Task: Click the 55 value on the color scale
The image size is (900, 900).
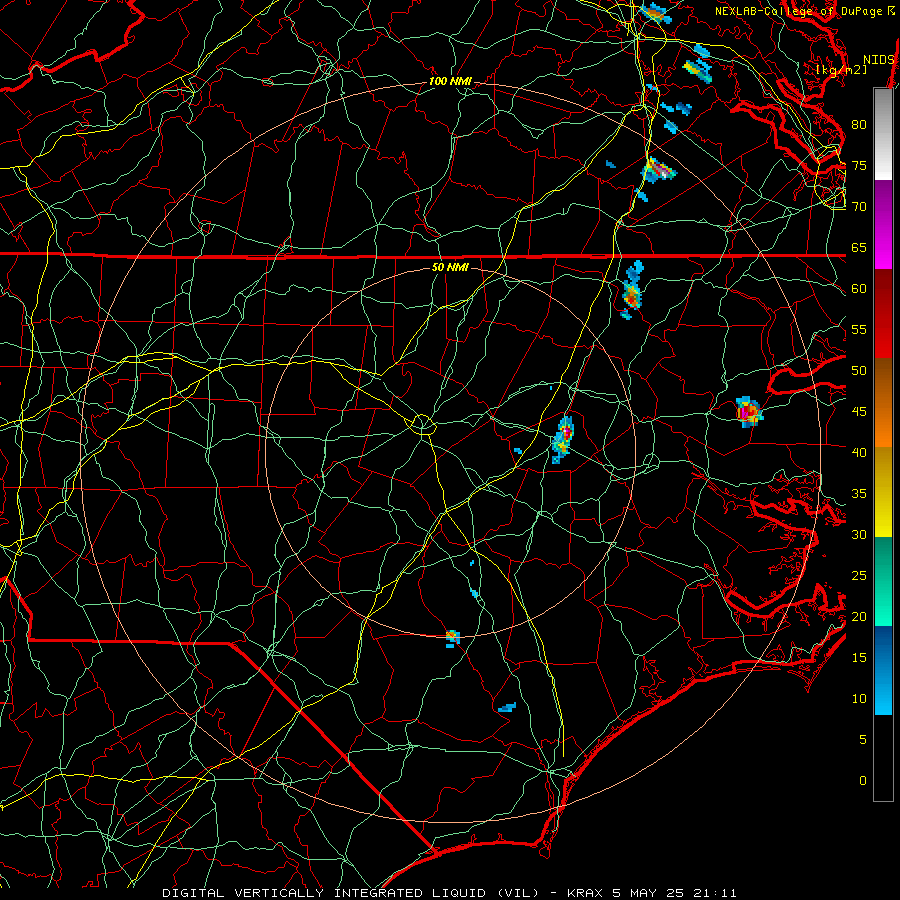Action: tap(859, 329)
